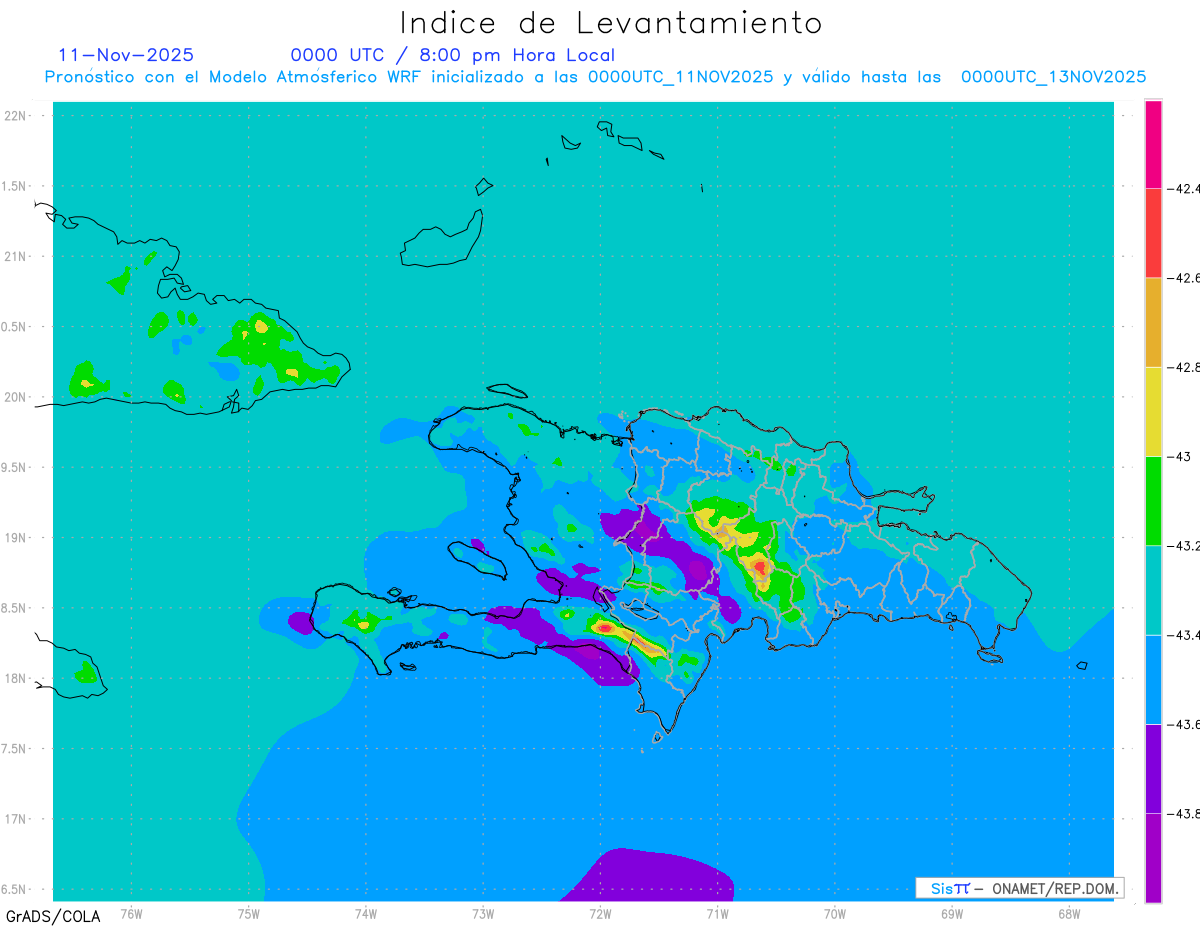Click the magenta swatch atop the color scale
The height and width of the screenshot is (927, 1200).
click(1154, 144)
